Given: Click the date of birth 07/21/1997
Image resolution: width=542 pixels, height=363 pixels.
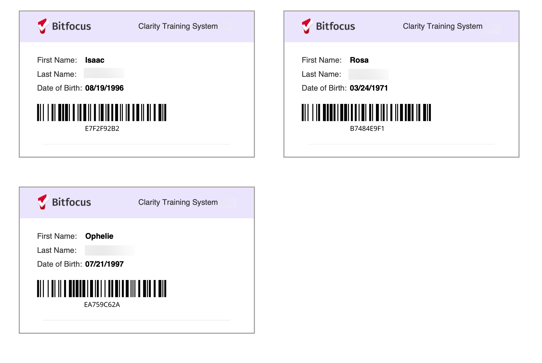Looking at the screenshot, I should [x=104, y=264].
